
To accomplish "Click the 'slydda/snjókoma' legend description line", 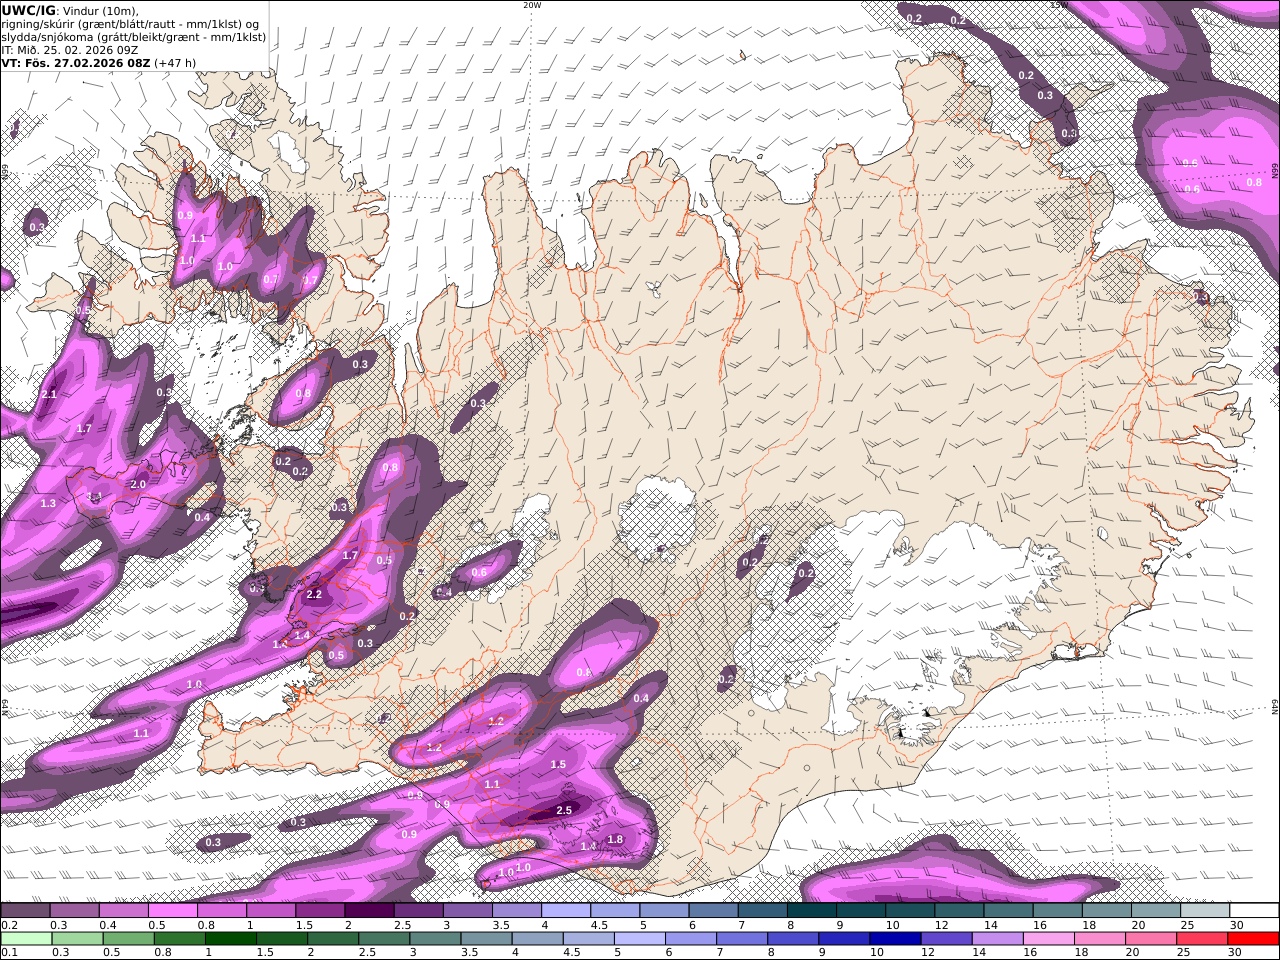I will [x=133, y=36].
